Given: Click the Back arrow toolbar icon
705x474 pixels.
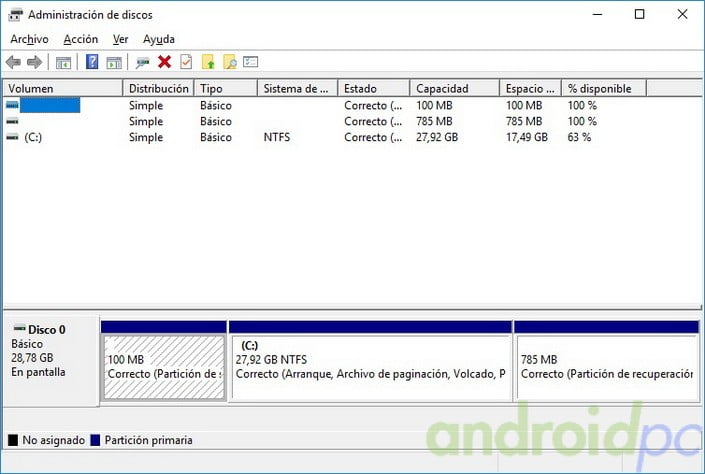Looking at the screenshot, I should click(x=13, y=62).
